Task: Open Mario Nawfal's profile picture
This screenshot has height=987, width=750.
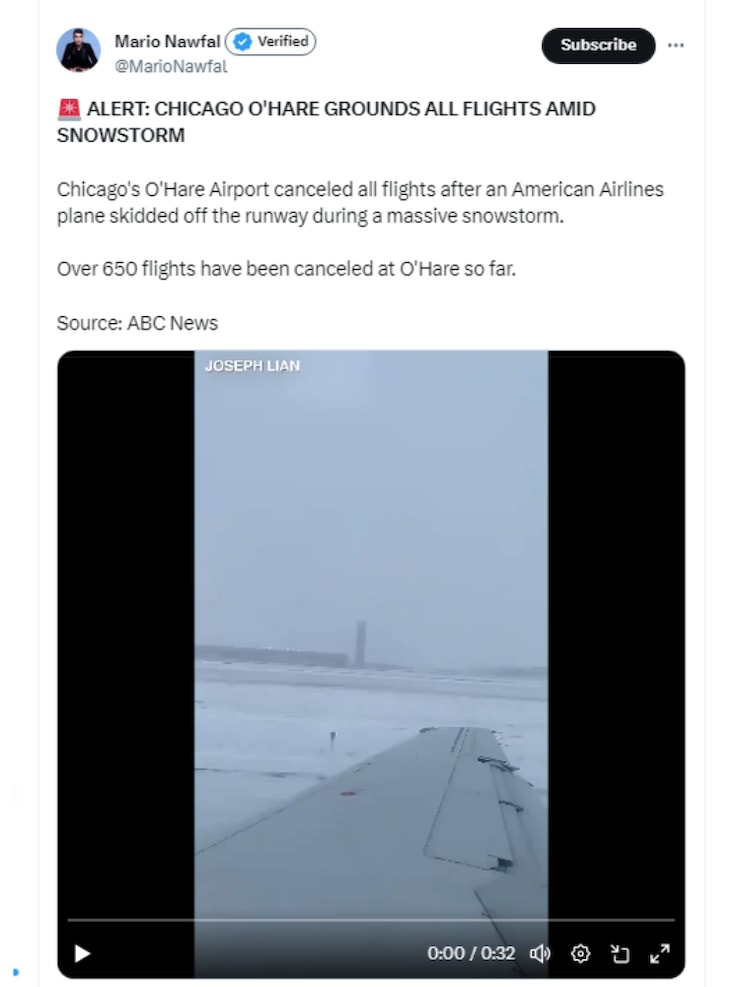Action: [x=78, y=50]
